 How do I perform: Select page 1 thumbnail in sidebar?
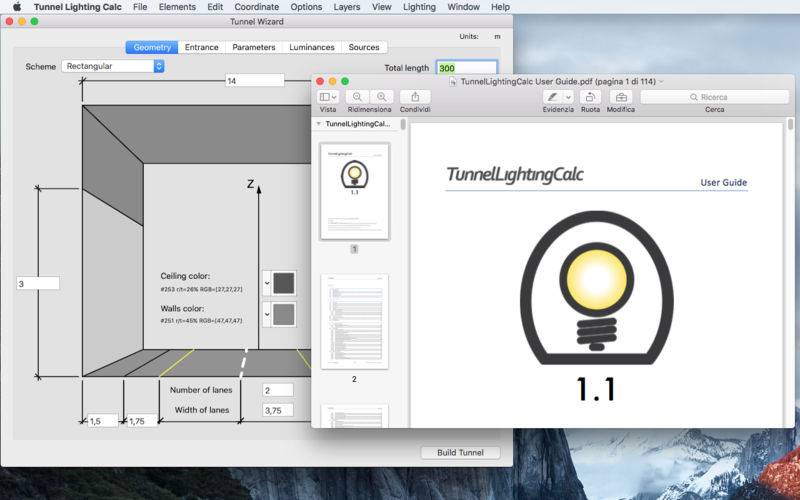pos(355,191)
